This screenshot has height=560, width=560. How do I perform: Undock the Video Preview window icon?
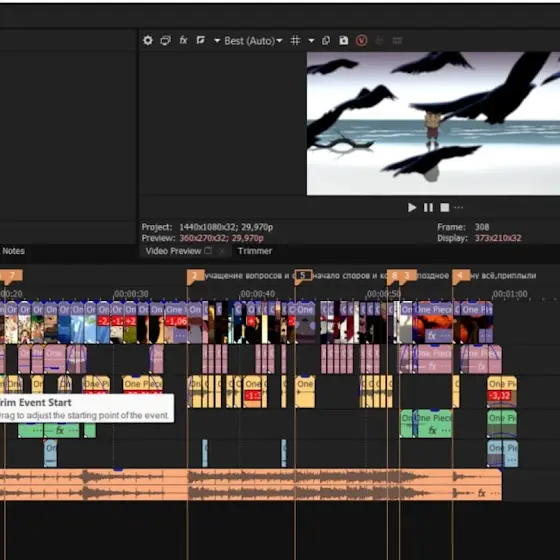click(x=208, y=251)
